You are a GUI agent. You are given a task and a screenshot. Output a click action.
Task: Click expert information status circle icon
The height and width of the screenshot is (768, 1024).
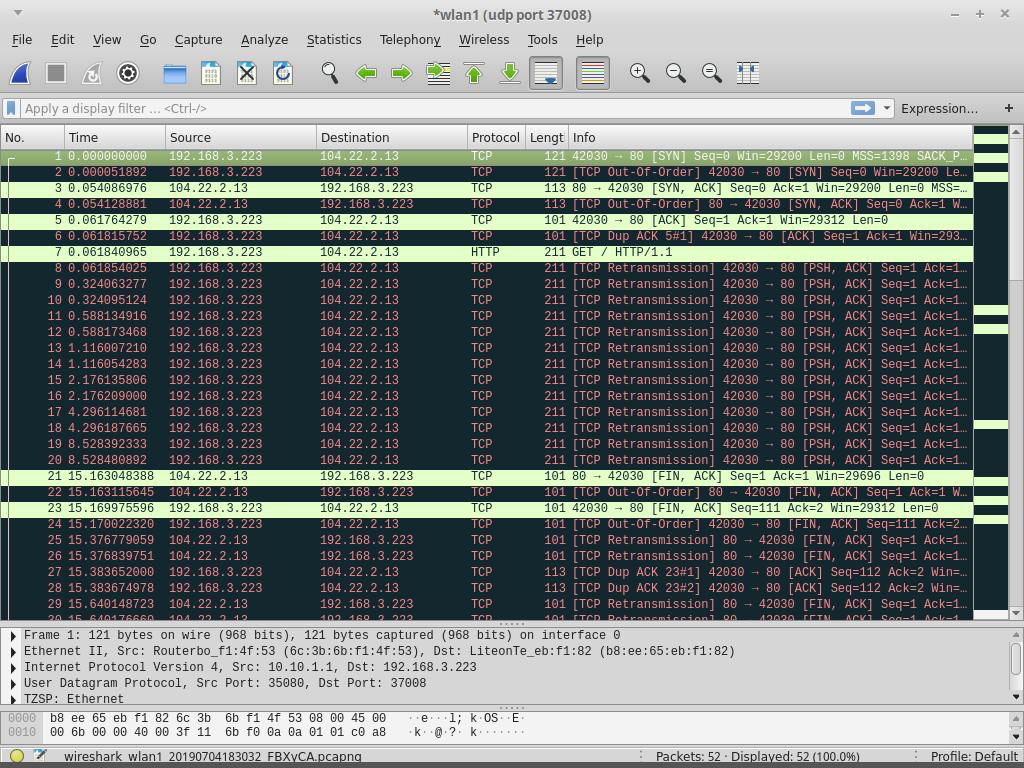coord(17,756)
